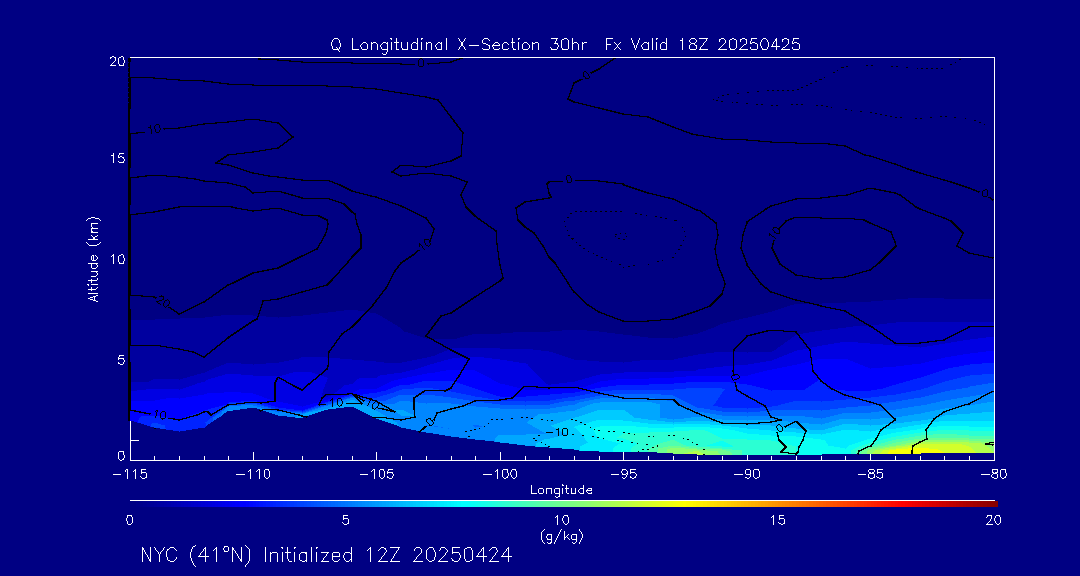Image resolution: width=1080 pixels, height=576 pixels.
Task: Click the "Altitude (km)" y-axis label
Action: 92,258
